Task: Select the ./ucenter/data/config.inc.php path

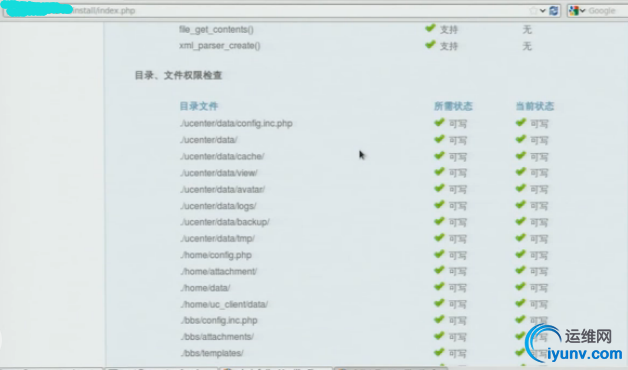Action: pyautogui.click(x=236, y=123)
